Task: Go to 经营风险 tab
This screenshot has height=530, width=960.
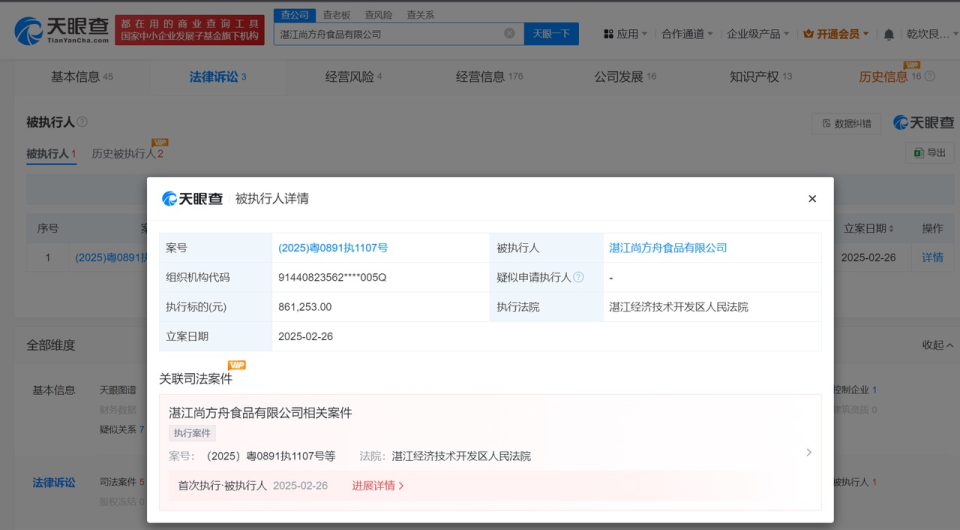Action: coord(353,77)
